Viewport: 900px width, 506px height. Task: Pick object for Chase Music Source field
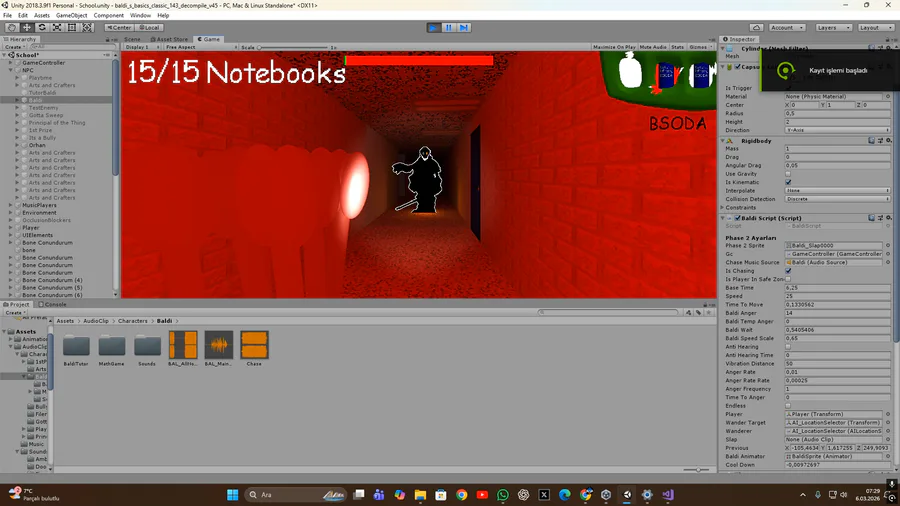click(x=888, y=262)
